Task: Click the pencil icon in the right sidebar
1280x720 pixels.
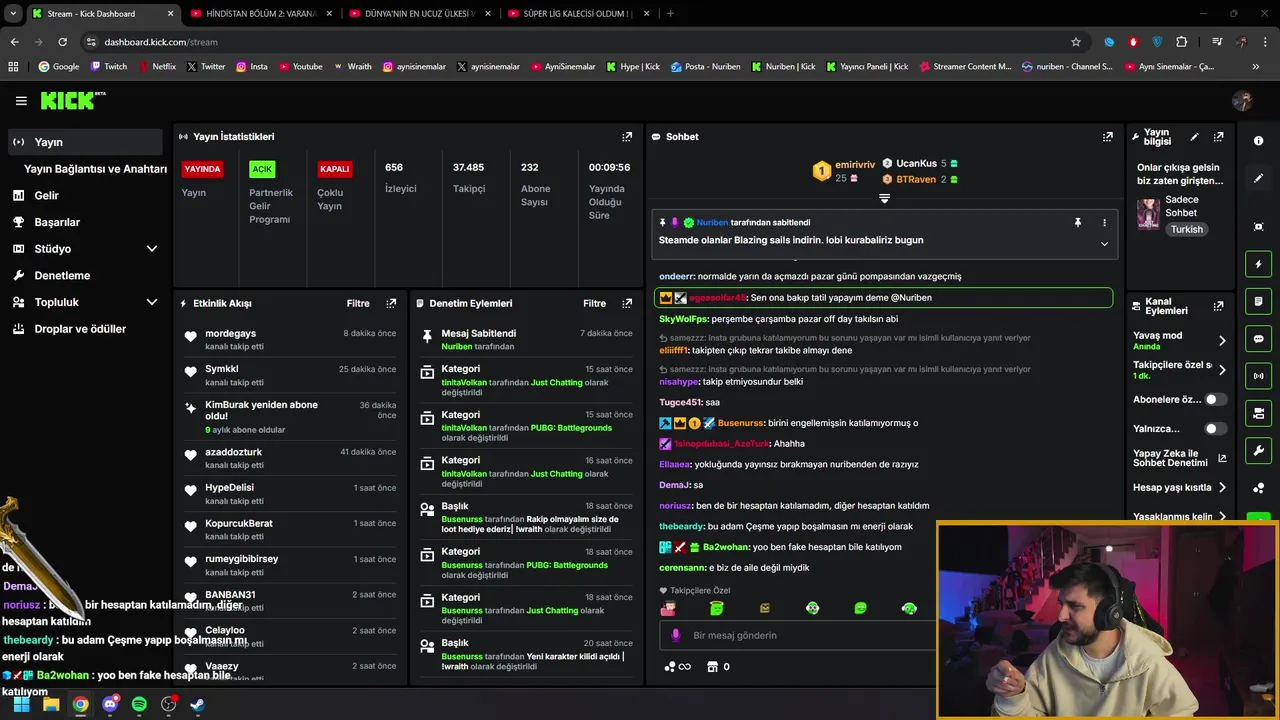Action: [x=1259, y=178]
